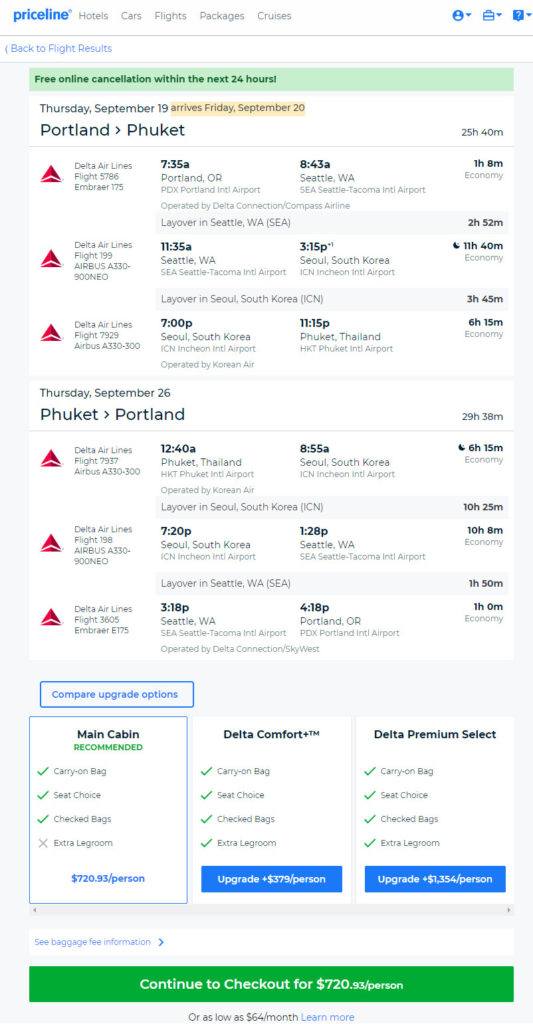Click Delta logo for Flight 3605
The width and height of the screenshot is (533, 1024).
52,617
